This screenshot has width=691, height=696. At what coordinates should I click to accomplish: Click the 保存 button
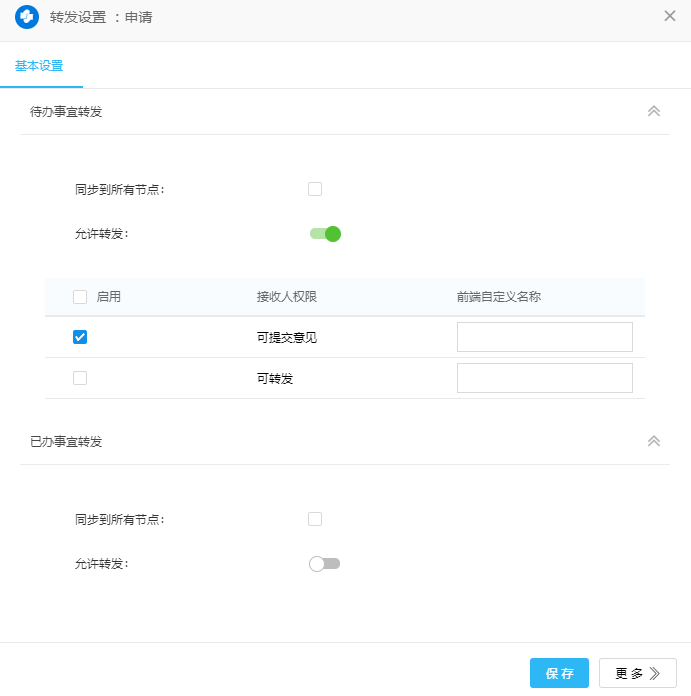[559, 673]
